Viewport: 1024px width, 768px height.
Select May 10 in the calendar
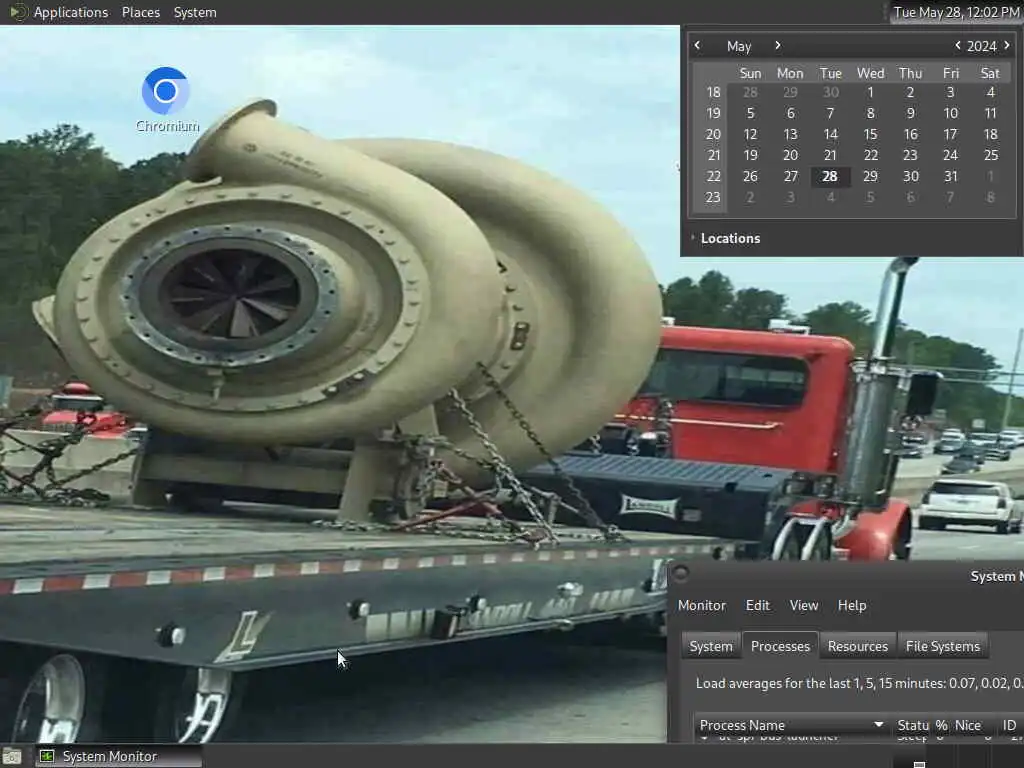click(x=950, y=113)
